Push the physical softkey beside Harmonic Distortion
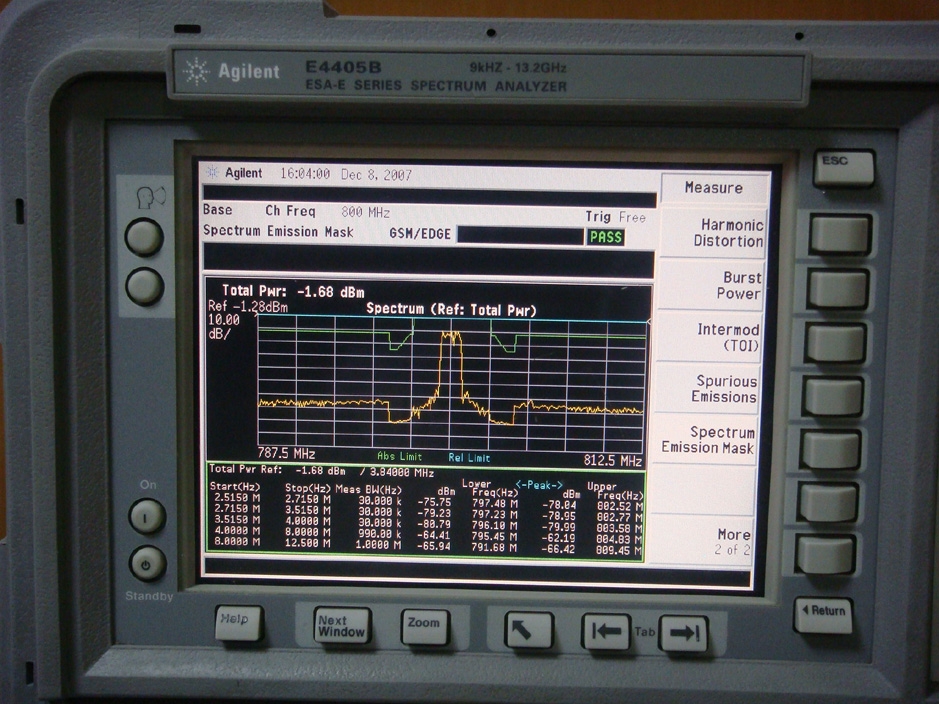 coord(840,235)
